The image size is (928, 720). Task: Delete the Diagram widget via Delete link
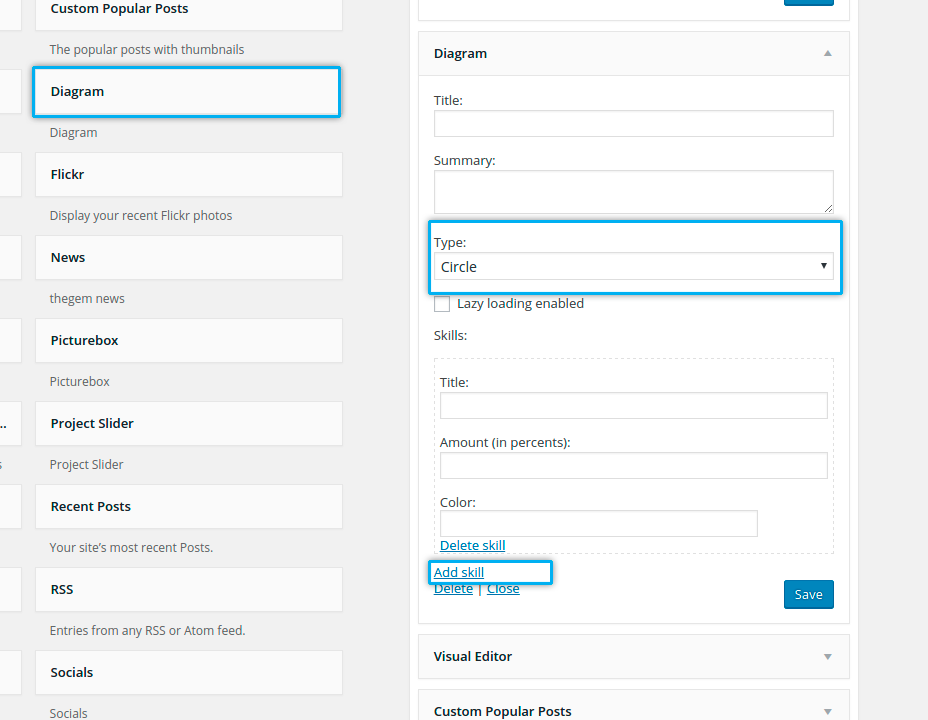point(453,589)
